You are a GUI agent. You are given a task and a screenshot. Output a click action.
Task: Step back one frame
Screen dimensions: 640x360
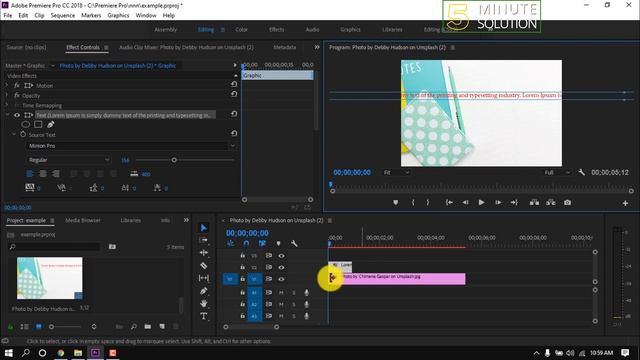(465, 202)
